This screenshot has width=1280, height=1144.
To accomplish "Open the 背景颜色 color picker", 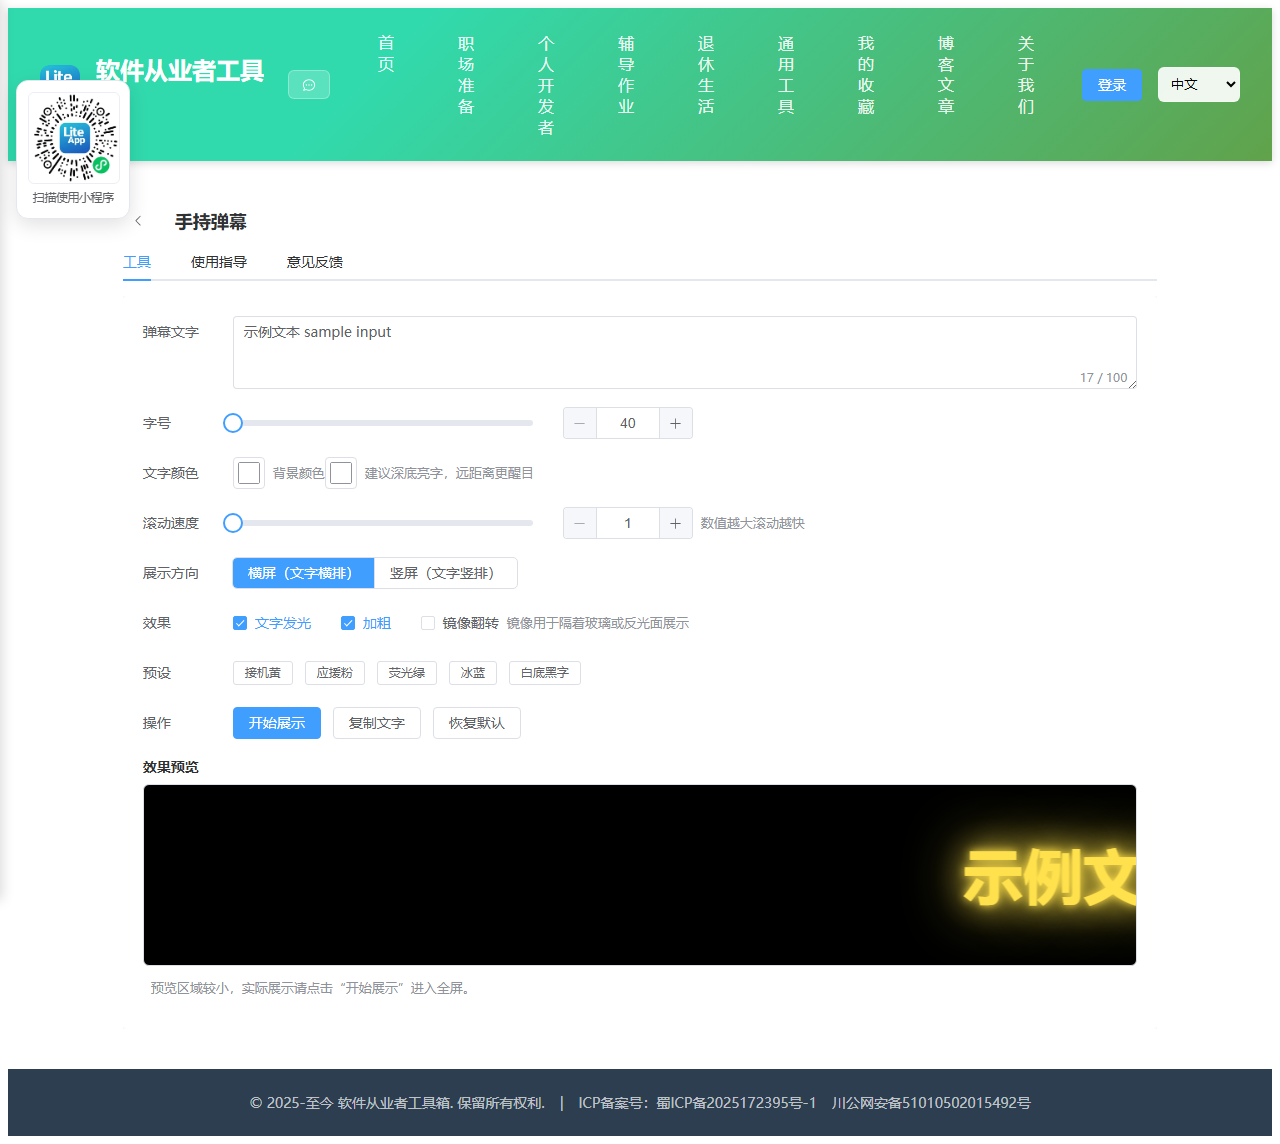I will pos(341,473).
